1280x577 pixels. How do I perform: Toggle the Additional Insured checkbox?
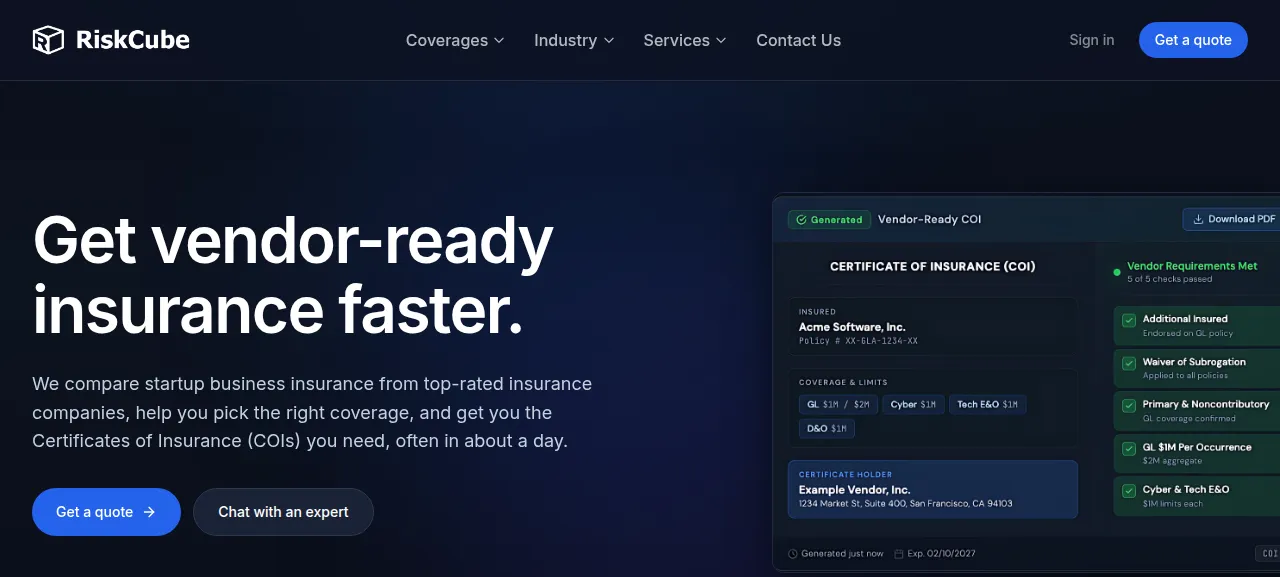(x=1129, y=320)
